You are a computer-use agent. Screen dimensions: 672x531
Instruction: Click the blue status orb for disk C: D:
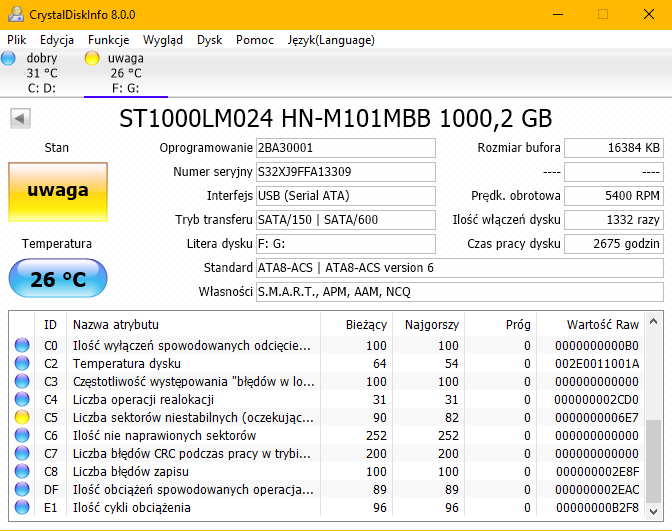[8, 58]
